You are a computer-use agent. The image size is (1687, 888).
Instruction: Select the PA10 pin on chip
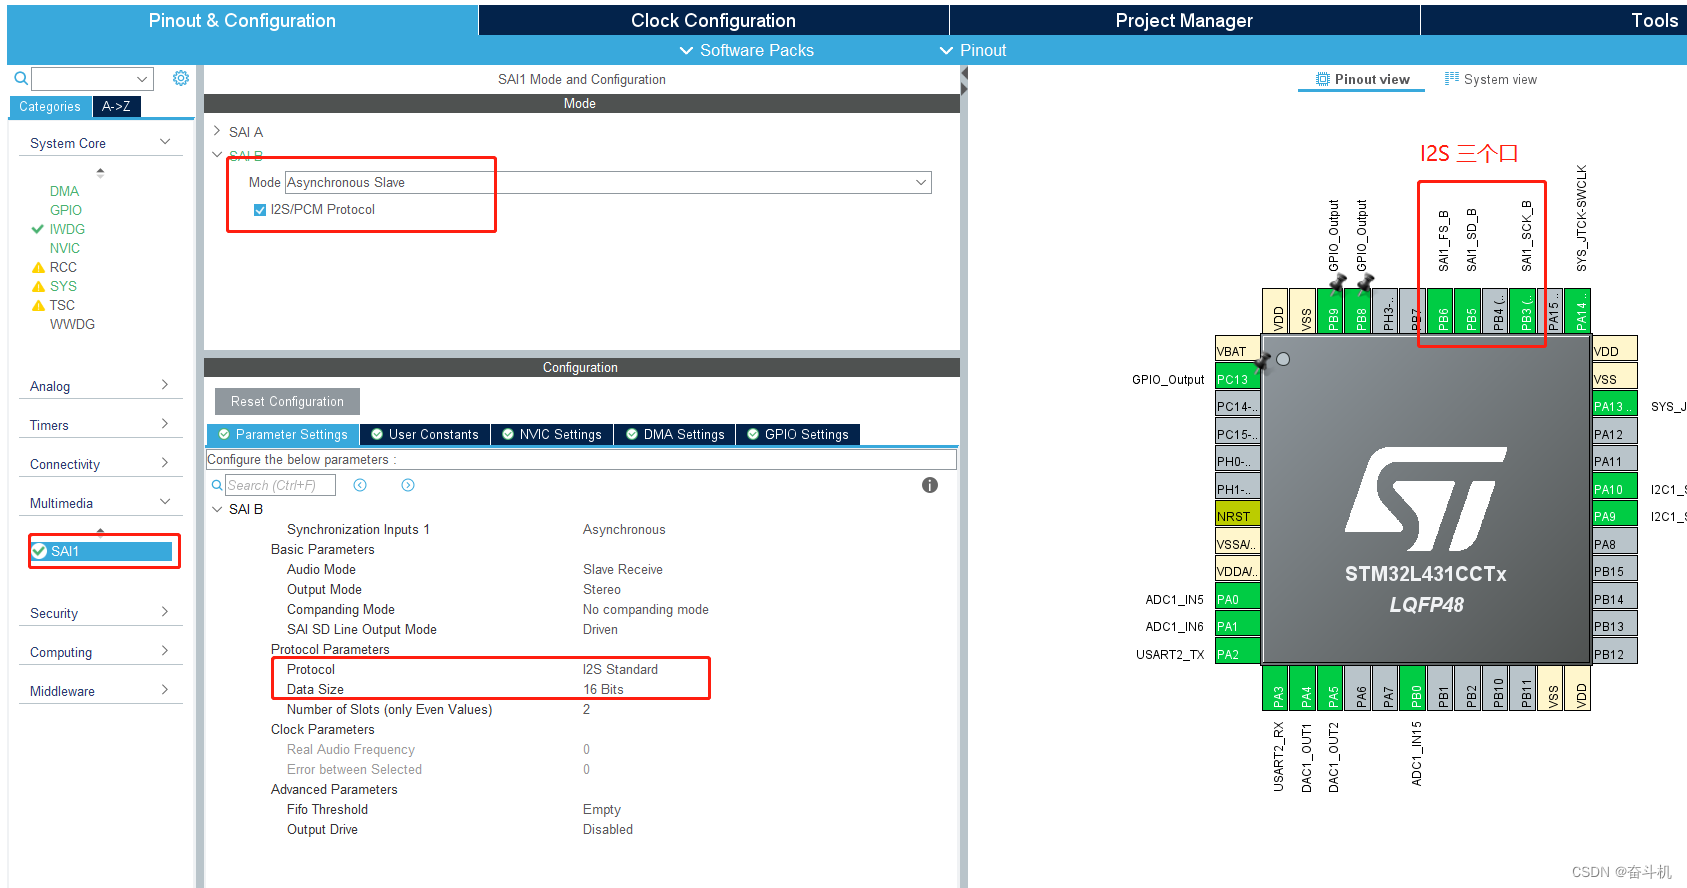[1614, 489]
